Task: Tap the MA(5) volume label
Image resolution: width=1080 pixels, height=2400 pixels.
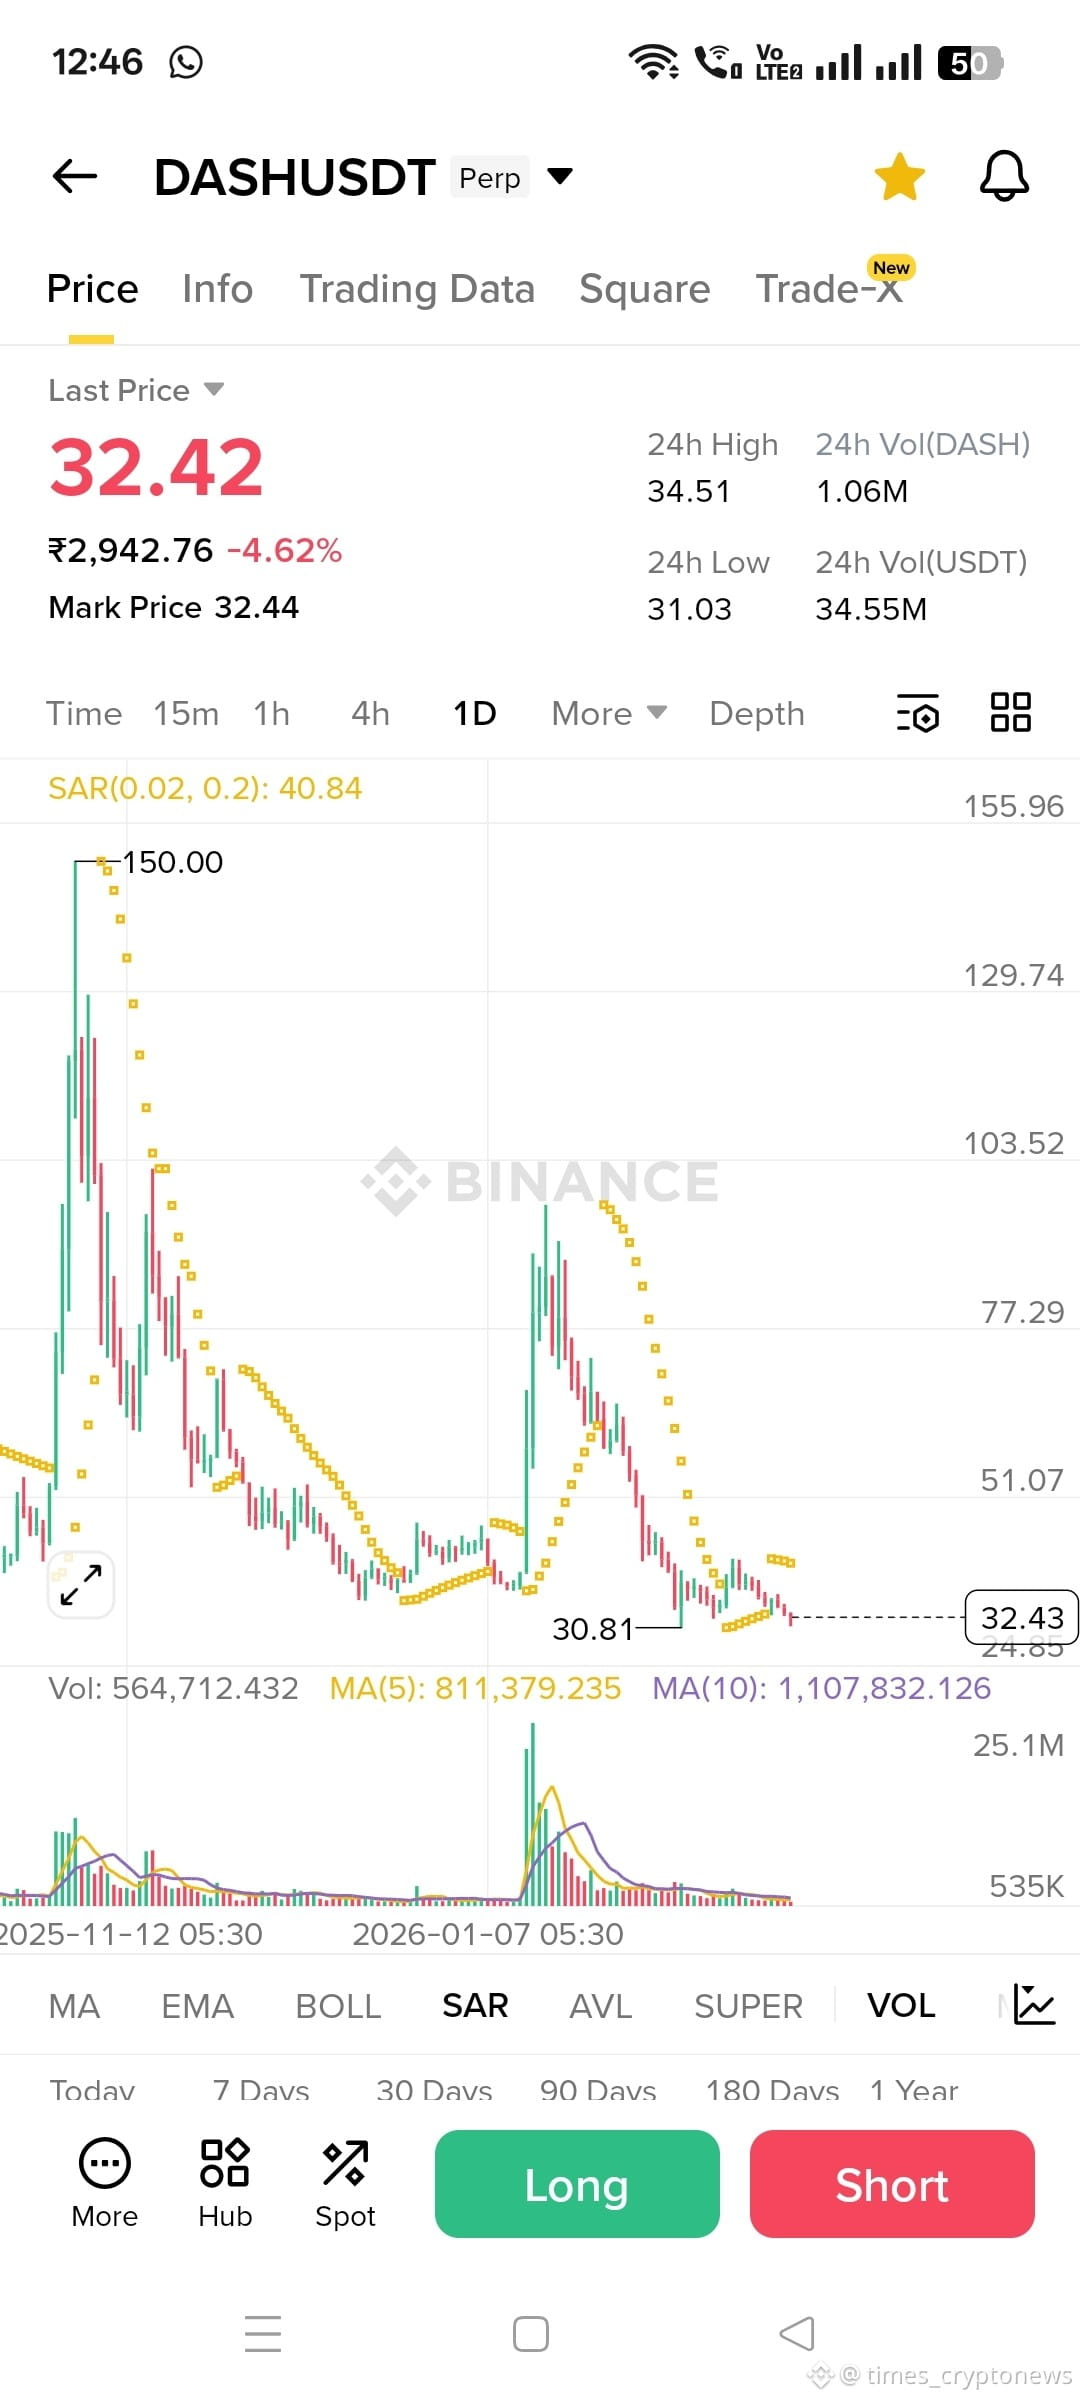Action: click(x=476, y=1688)
